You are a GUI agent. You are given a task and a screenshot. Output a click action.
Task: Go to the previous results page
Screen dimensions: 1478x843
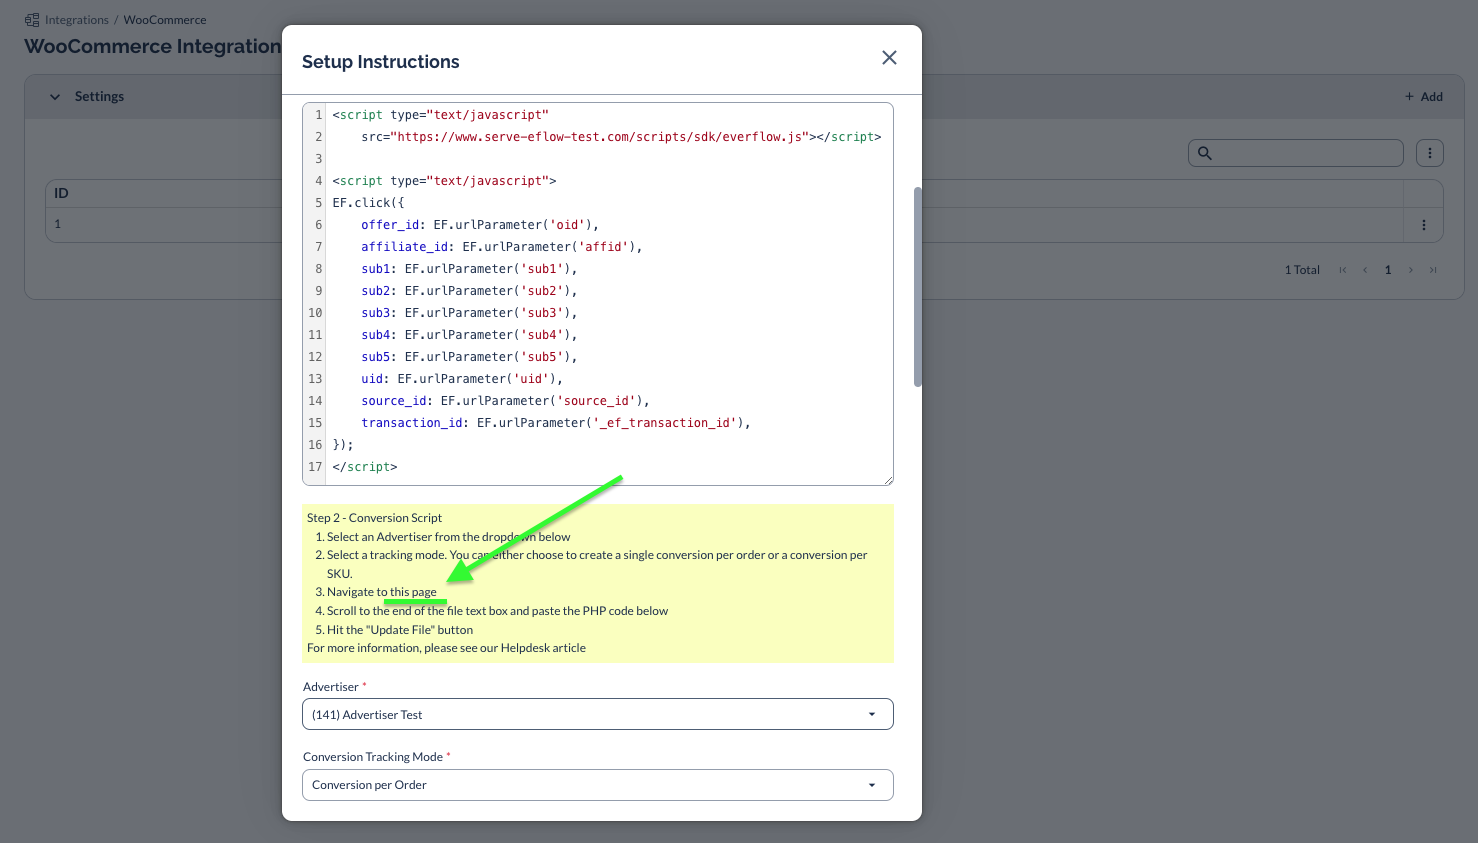pos(1364,270)
